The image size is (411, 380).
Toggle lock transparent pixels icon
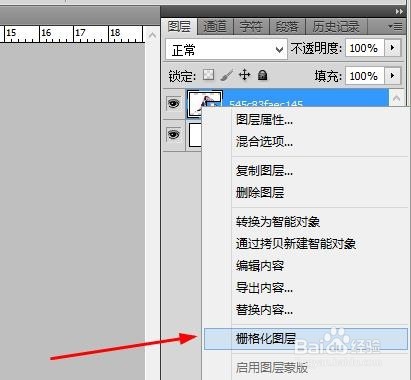pos(209,75)
